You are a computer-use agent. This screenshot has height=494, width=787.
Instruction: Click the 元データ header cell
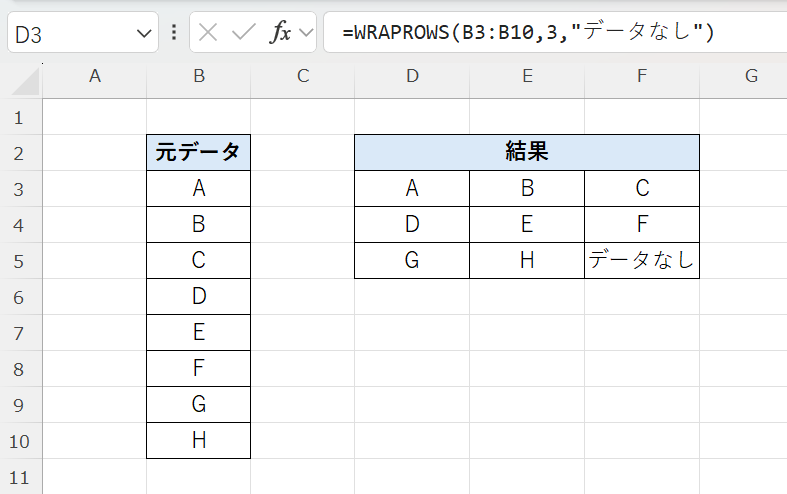click(198, 153)
